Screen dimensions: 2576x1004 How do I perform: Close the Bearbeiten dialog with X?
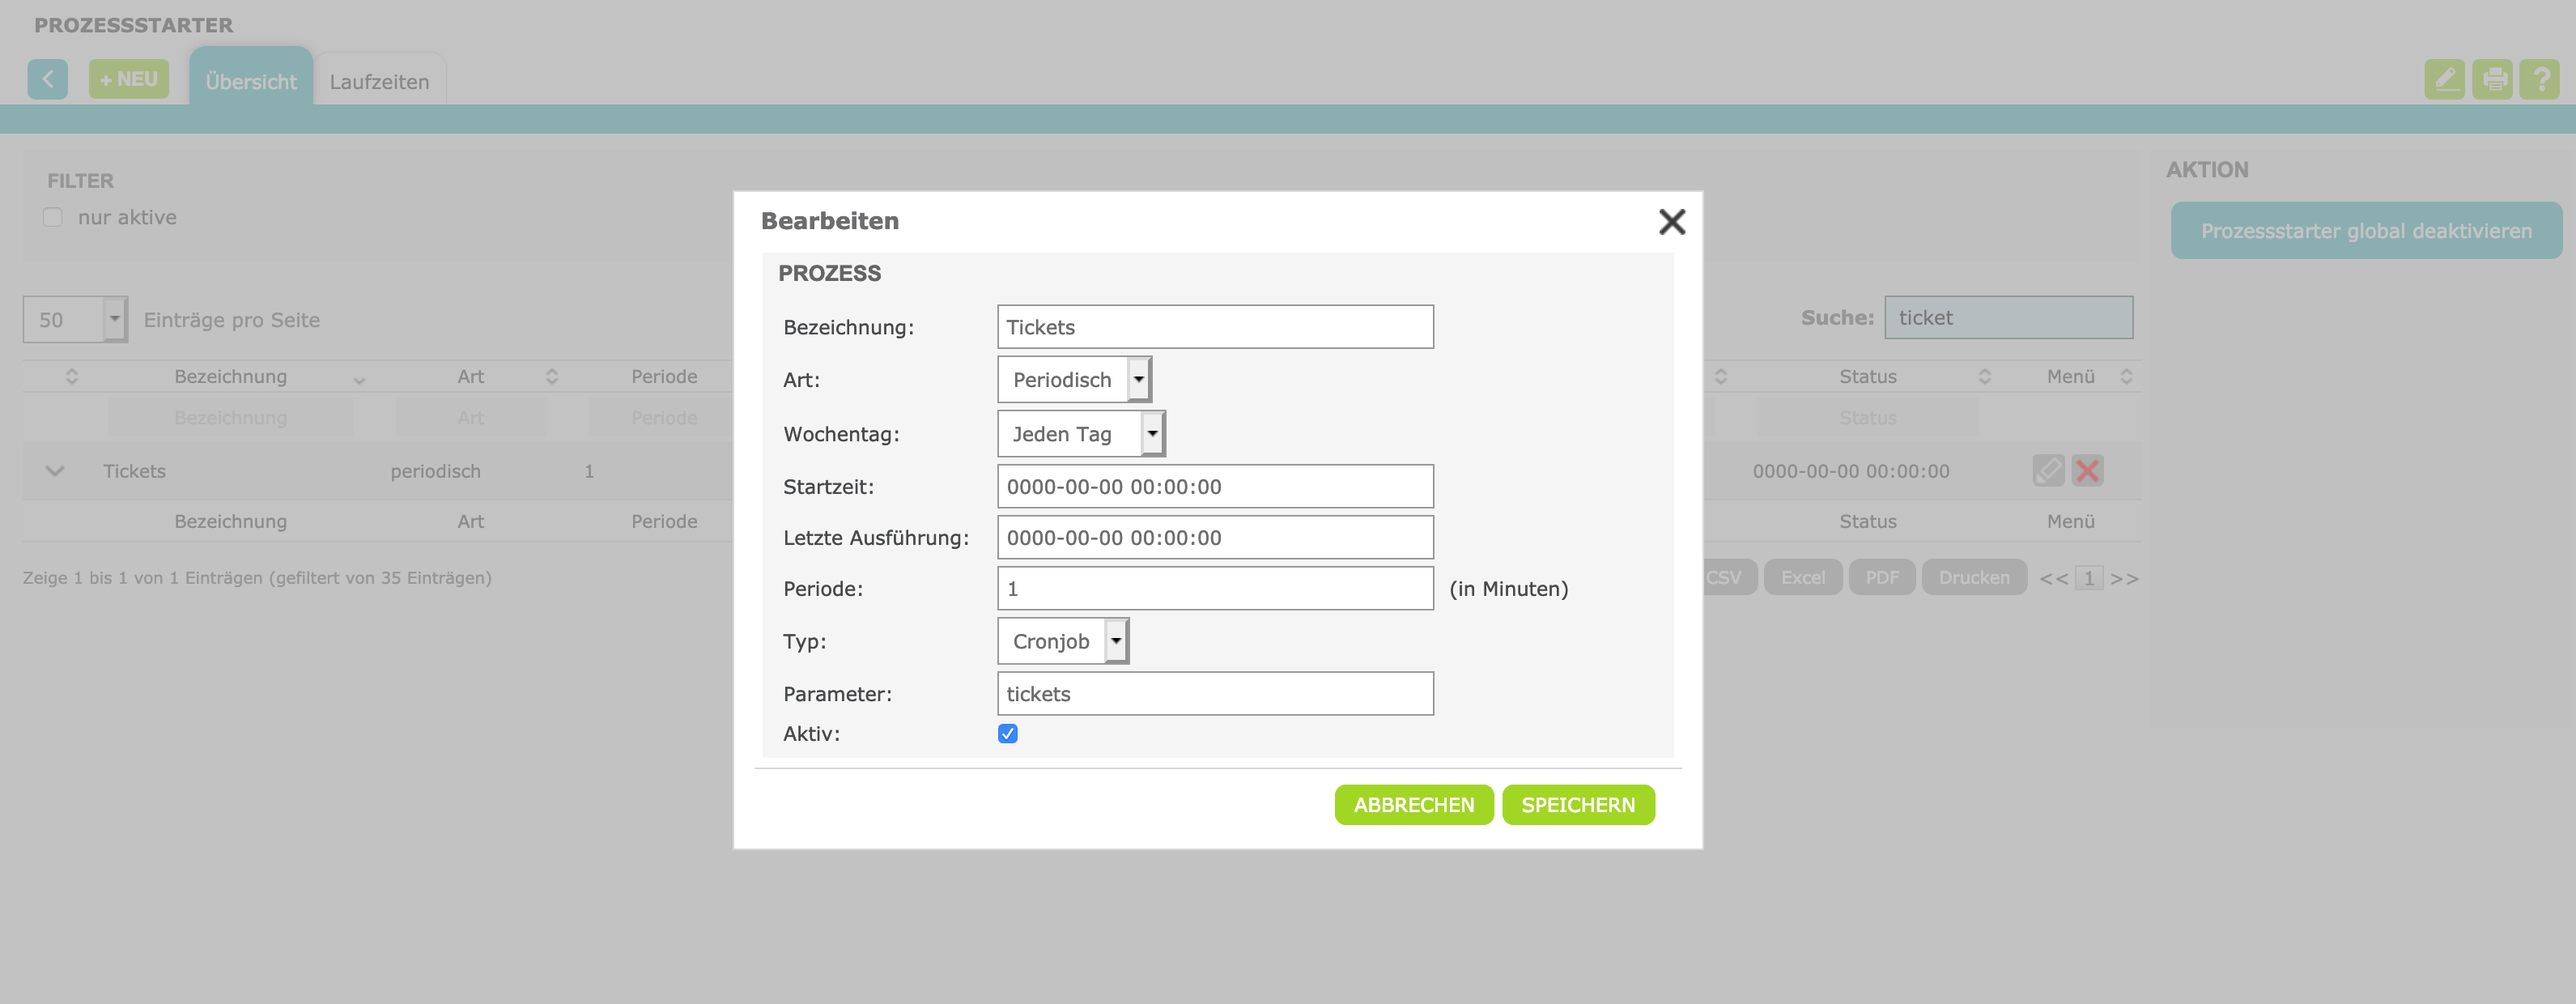point(1671,221)
